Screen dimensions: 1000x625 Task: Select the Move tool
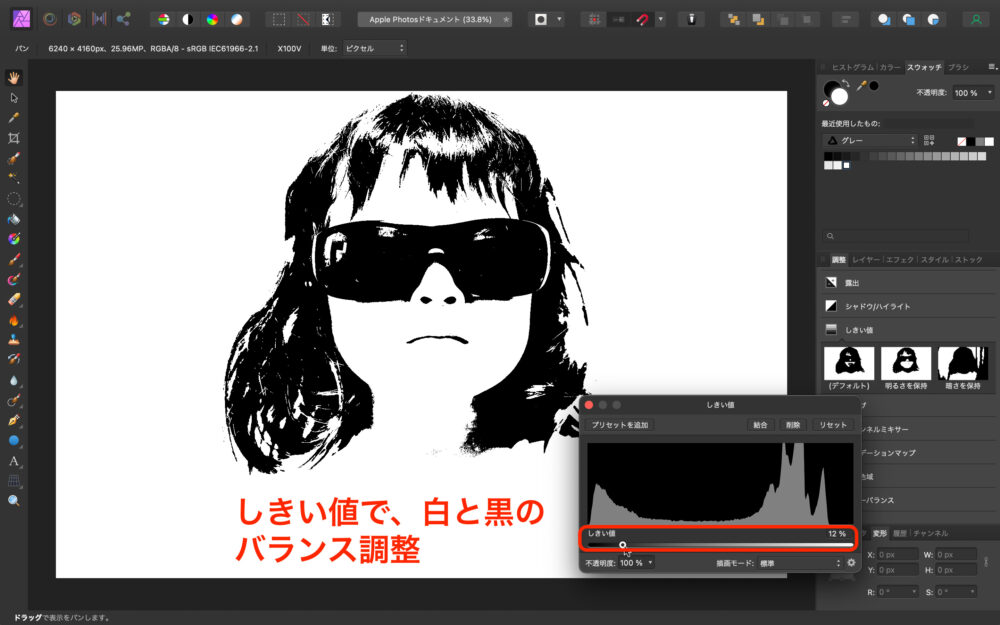[x=14, y=96]
